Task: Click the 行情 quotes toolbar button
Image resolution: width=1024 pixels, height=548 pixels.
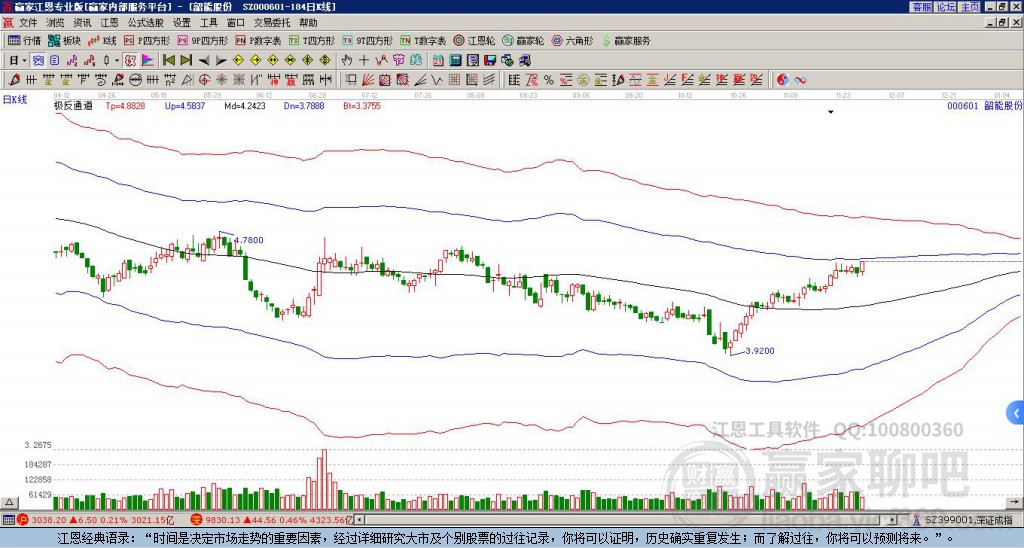Action: (x=24, y=41)
